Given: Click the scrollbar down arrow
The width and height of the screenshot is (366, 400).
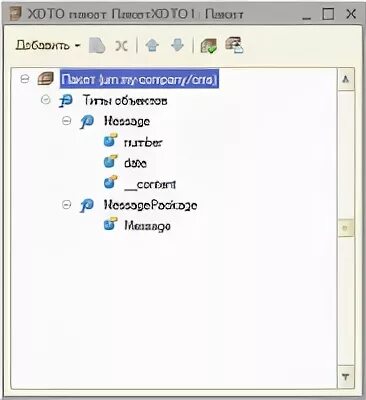Looking at the screenshot, I should (346, 377).
